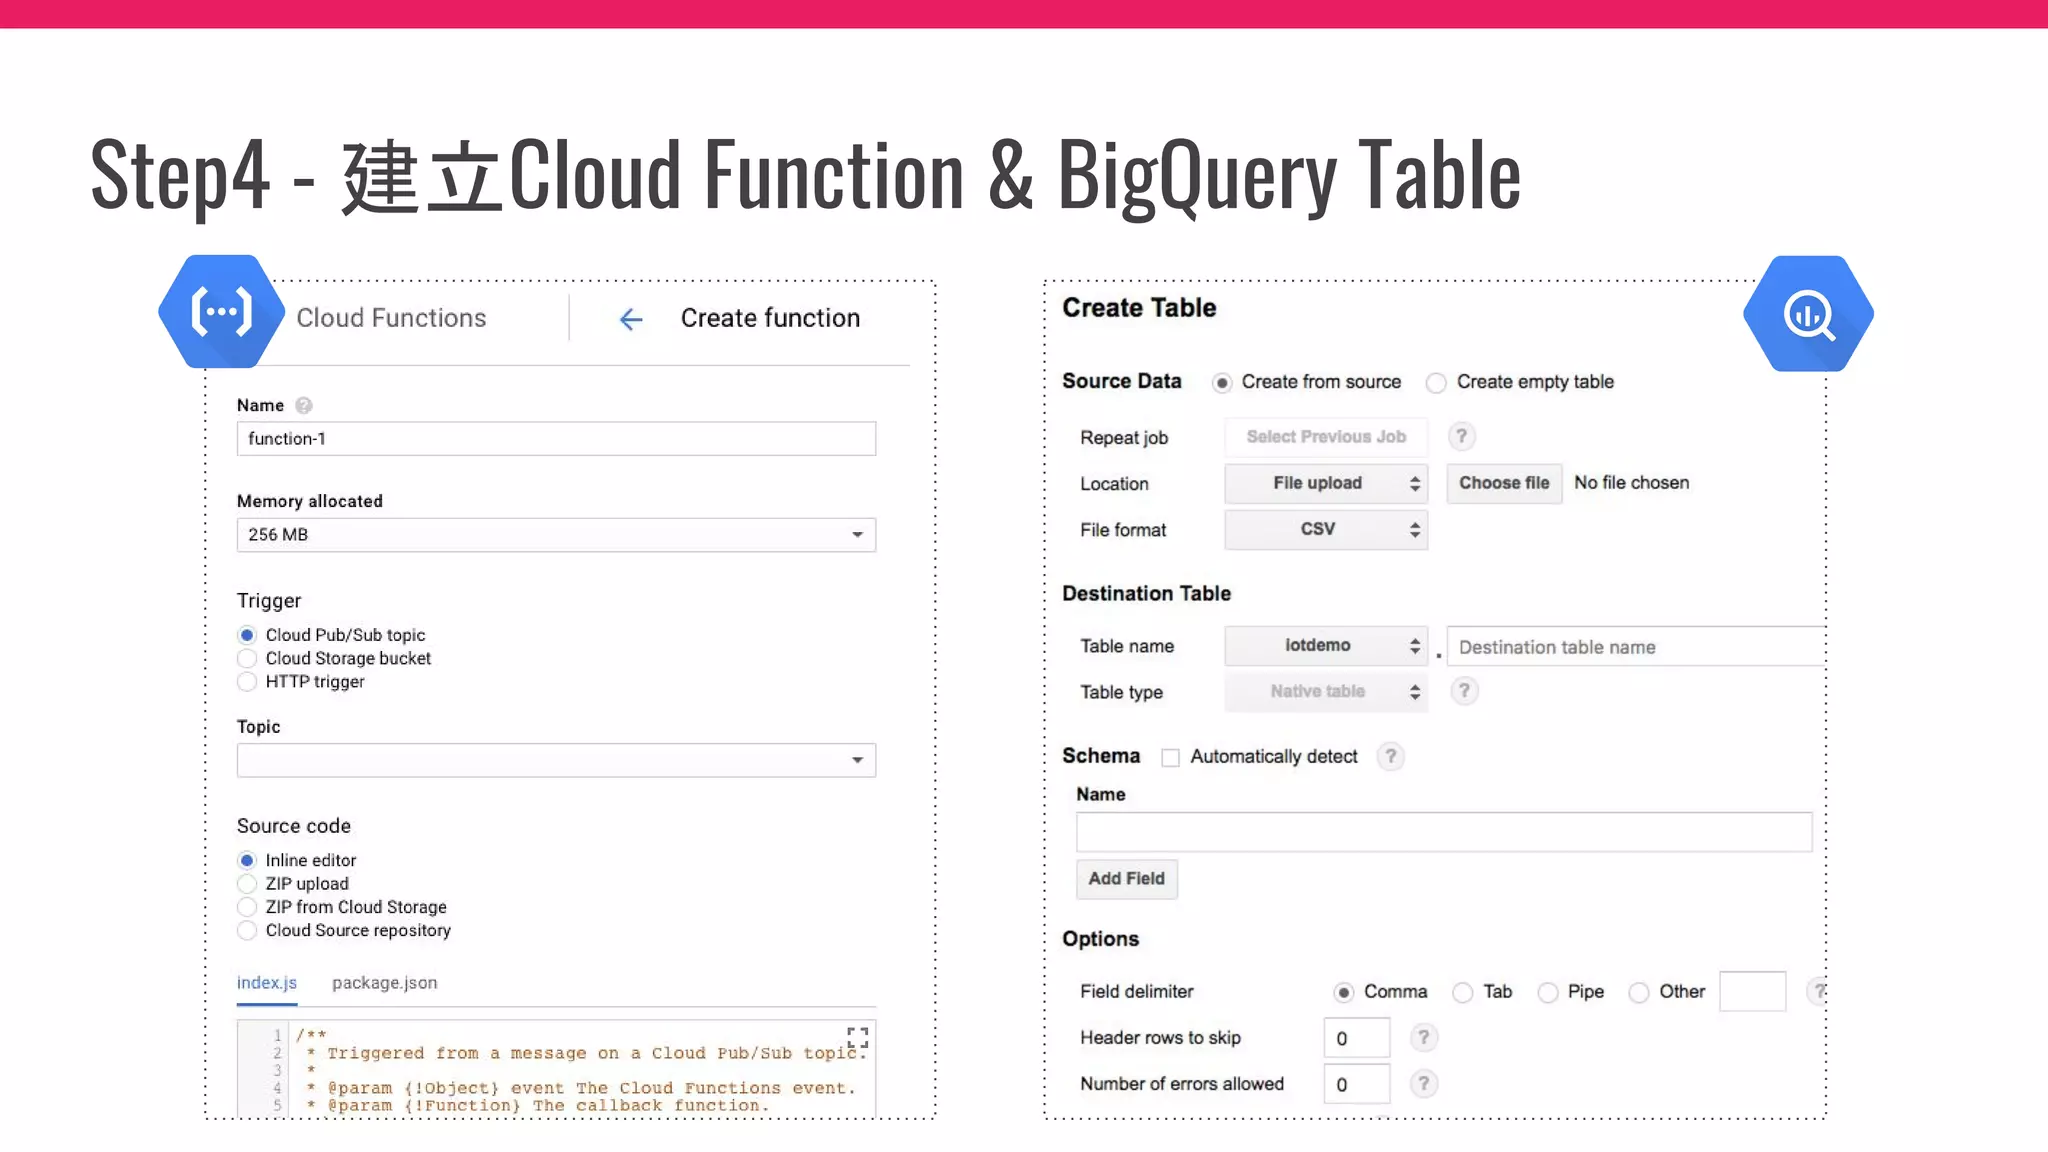Image resolution: width=2048 pixels, height=1152 pixels.
Task: Select Other field delimiter
Action: coord(1639,992)
